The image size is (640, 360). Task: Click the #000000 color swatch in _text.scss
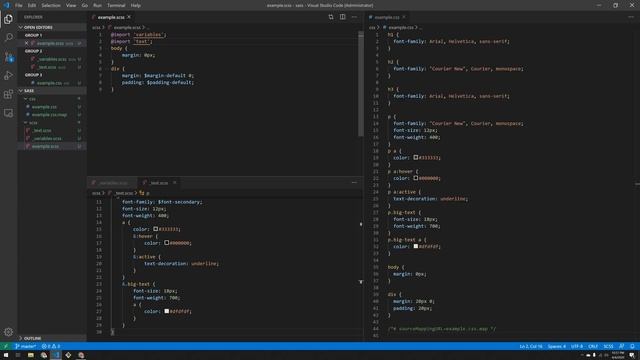pyautogui.click(x=167, y=242)
